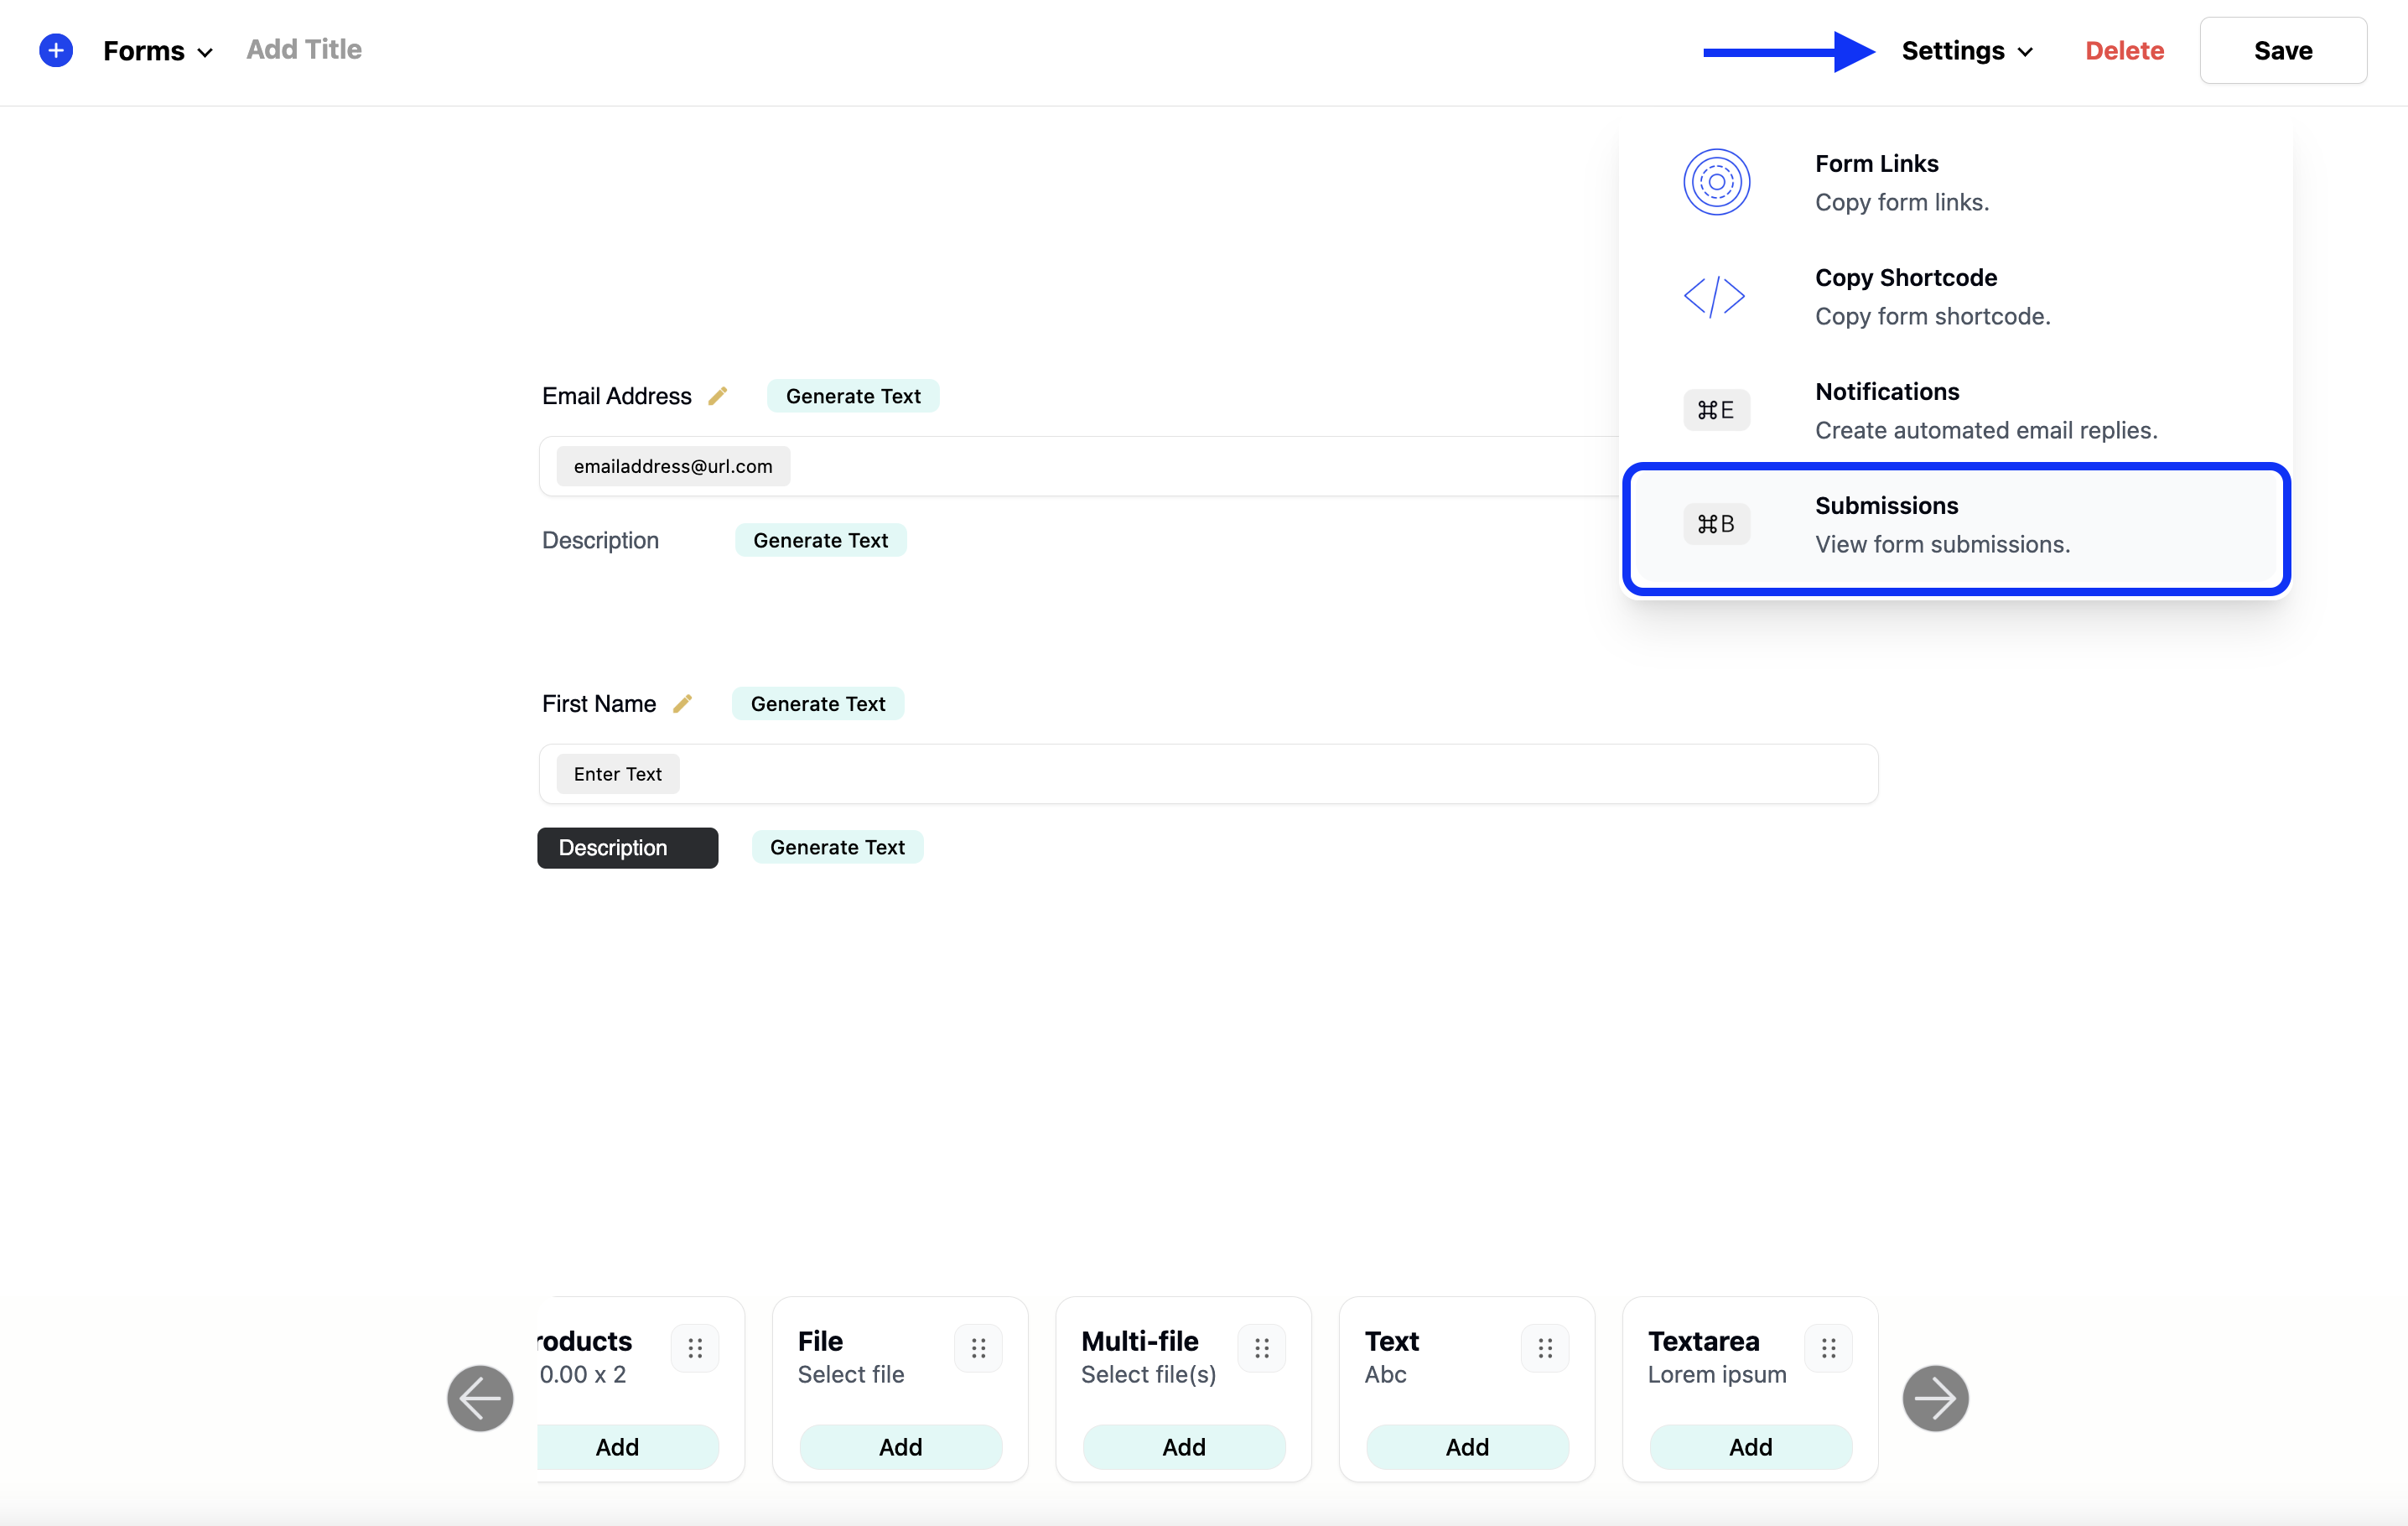2408x1526 pixels.
Task: Expand the Settings menu
Action: click(1966, 51)
